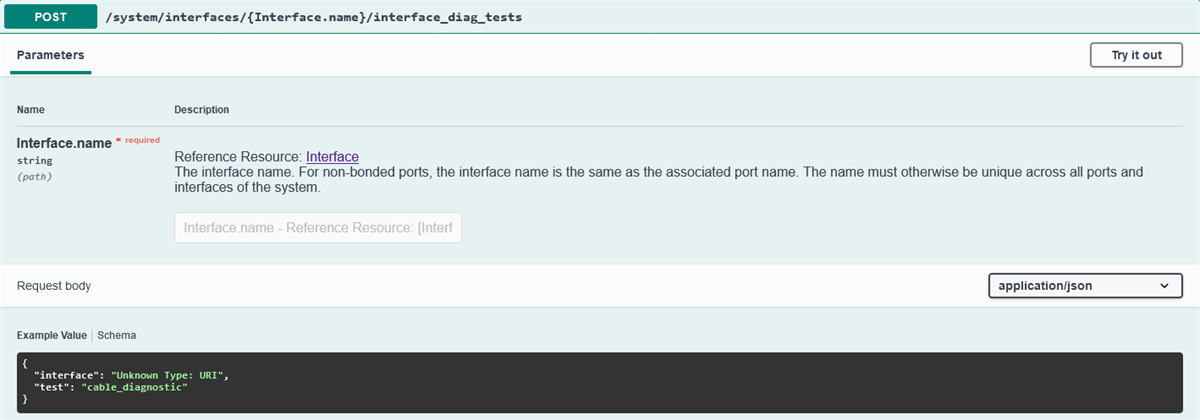Click the Name column header

tap(31, 109)
